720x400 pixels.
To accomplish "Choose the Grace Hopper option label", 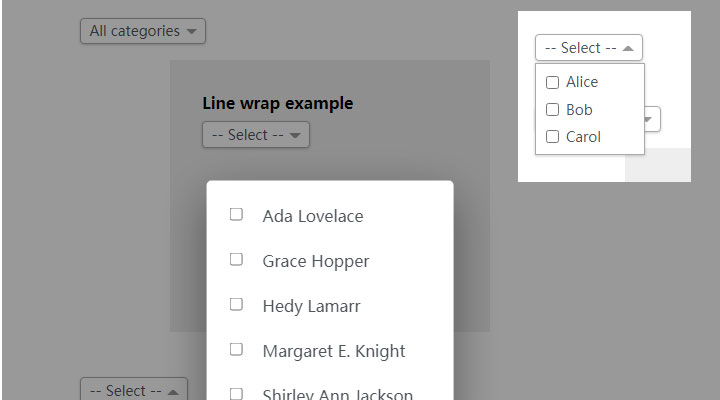I will click(x=316, y=261).
